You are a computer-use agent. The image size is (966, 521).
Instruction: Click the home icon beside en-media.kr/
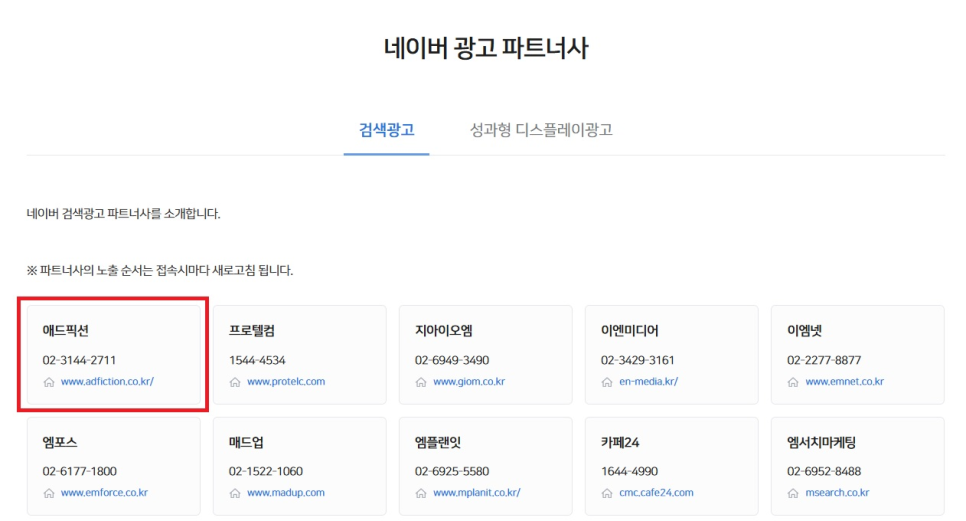[x=607, y=382]
